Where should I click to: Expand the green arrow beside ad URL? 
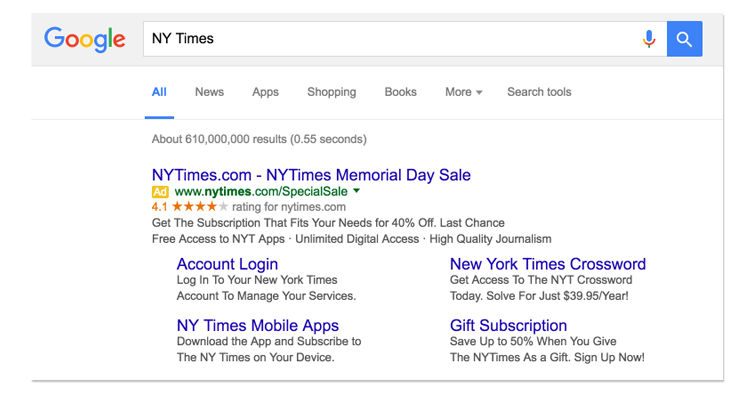point(356,191)
